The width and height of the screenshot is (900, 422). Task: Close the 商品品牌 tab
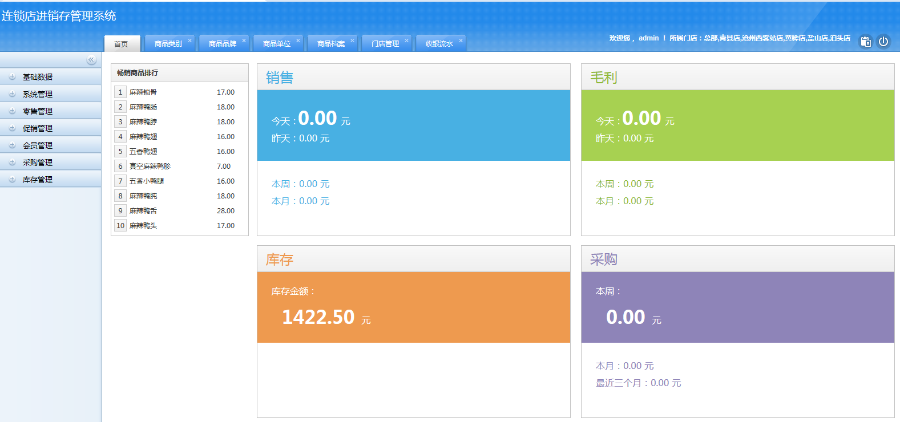(244, 40)
